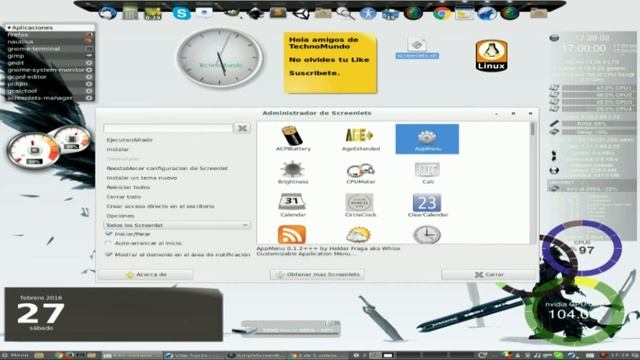Image resolution: width=640 pixels, height=360 pixels.
Task: Launch gnome-system-monitor from Aplicaciones list
Action: (50, 70)
